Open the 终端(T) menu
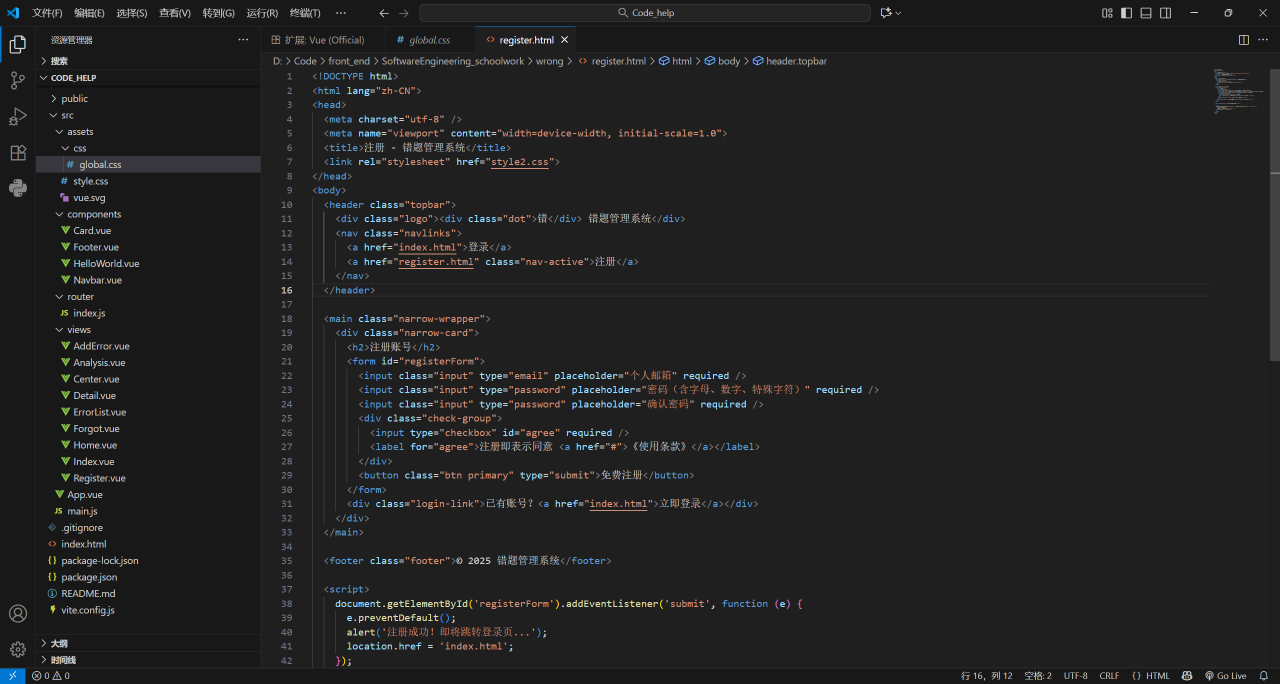The height and width of the screenshot is (684, 1280). 305,13
